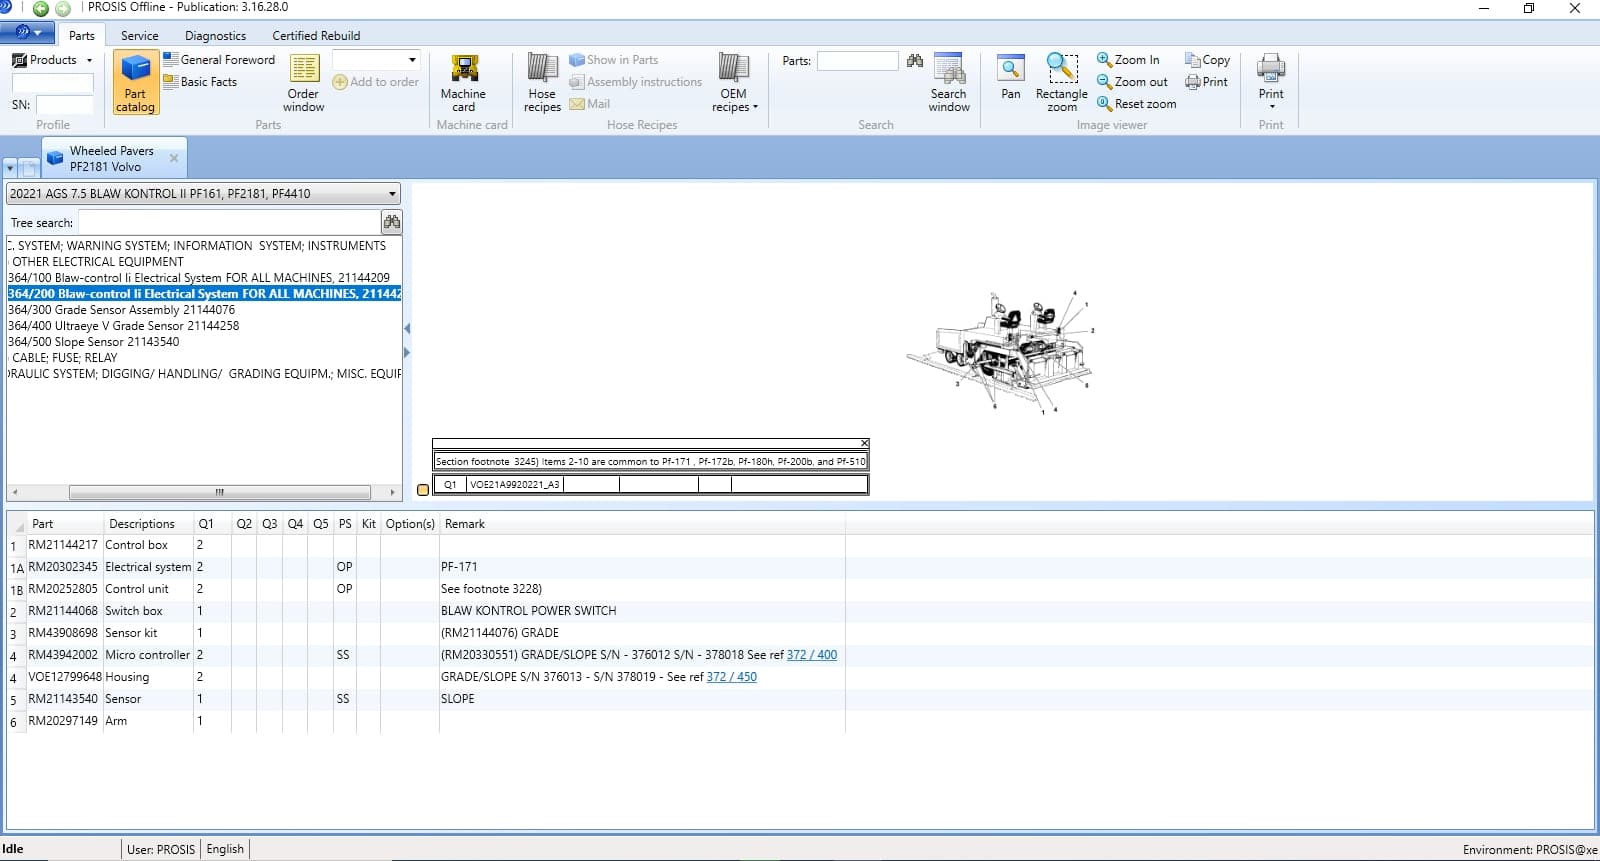Select 364/500 Slope Sensor tree item
This screenshot has width=1600, height=861.
94,342
